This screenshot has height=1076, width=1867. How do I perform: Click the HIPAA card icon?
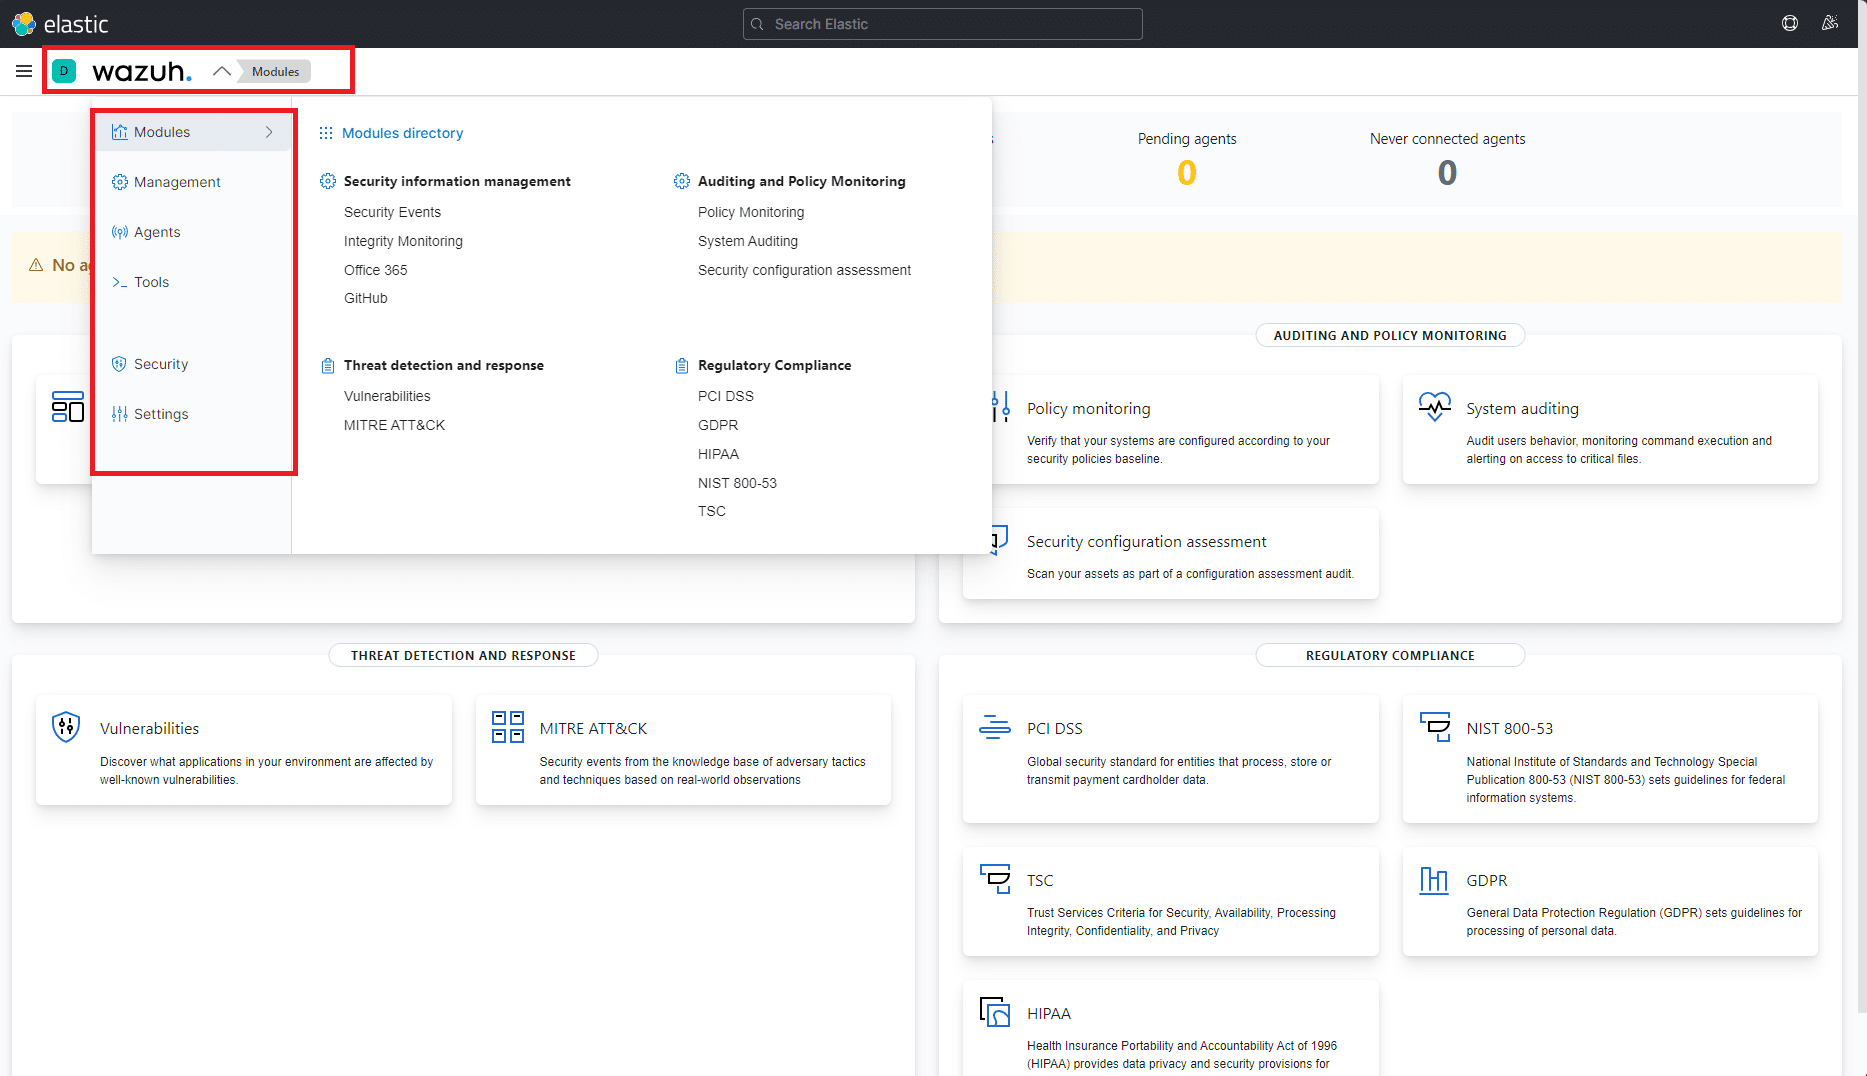995,1012
